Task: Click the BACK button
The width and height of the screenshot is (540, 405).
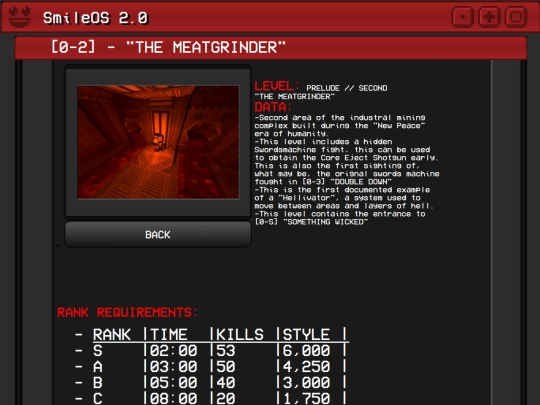Action: pyautogui.click(x=158, y=235)
